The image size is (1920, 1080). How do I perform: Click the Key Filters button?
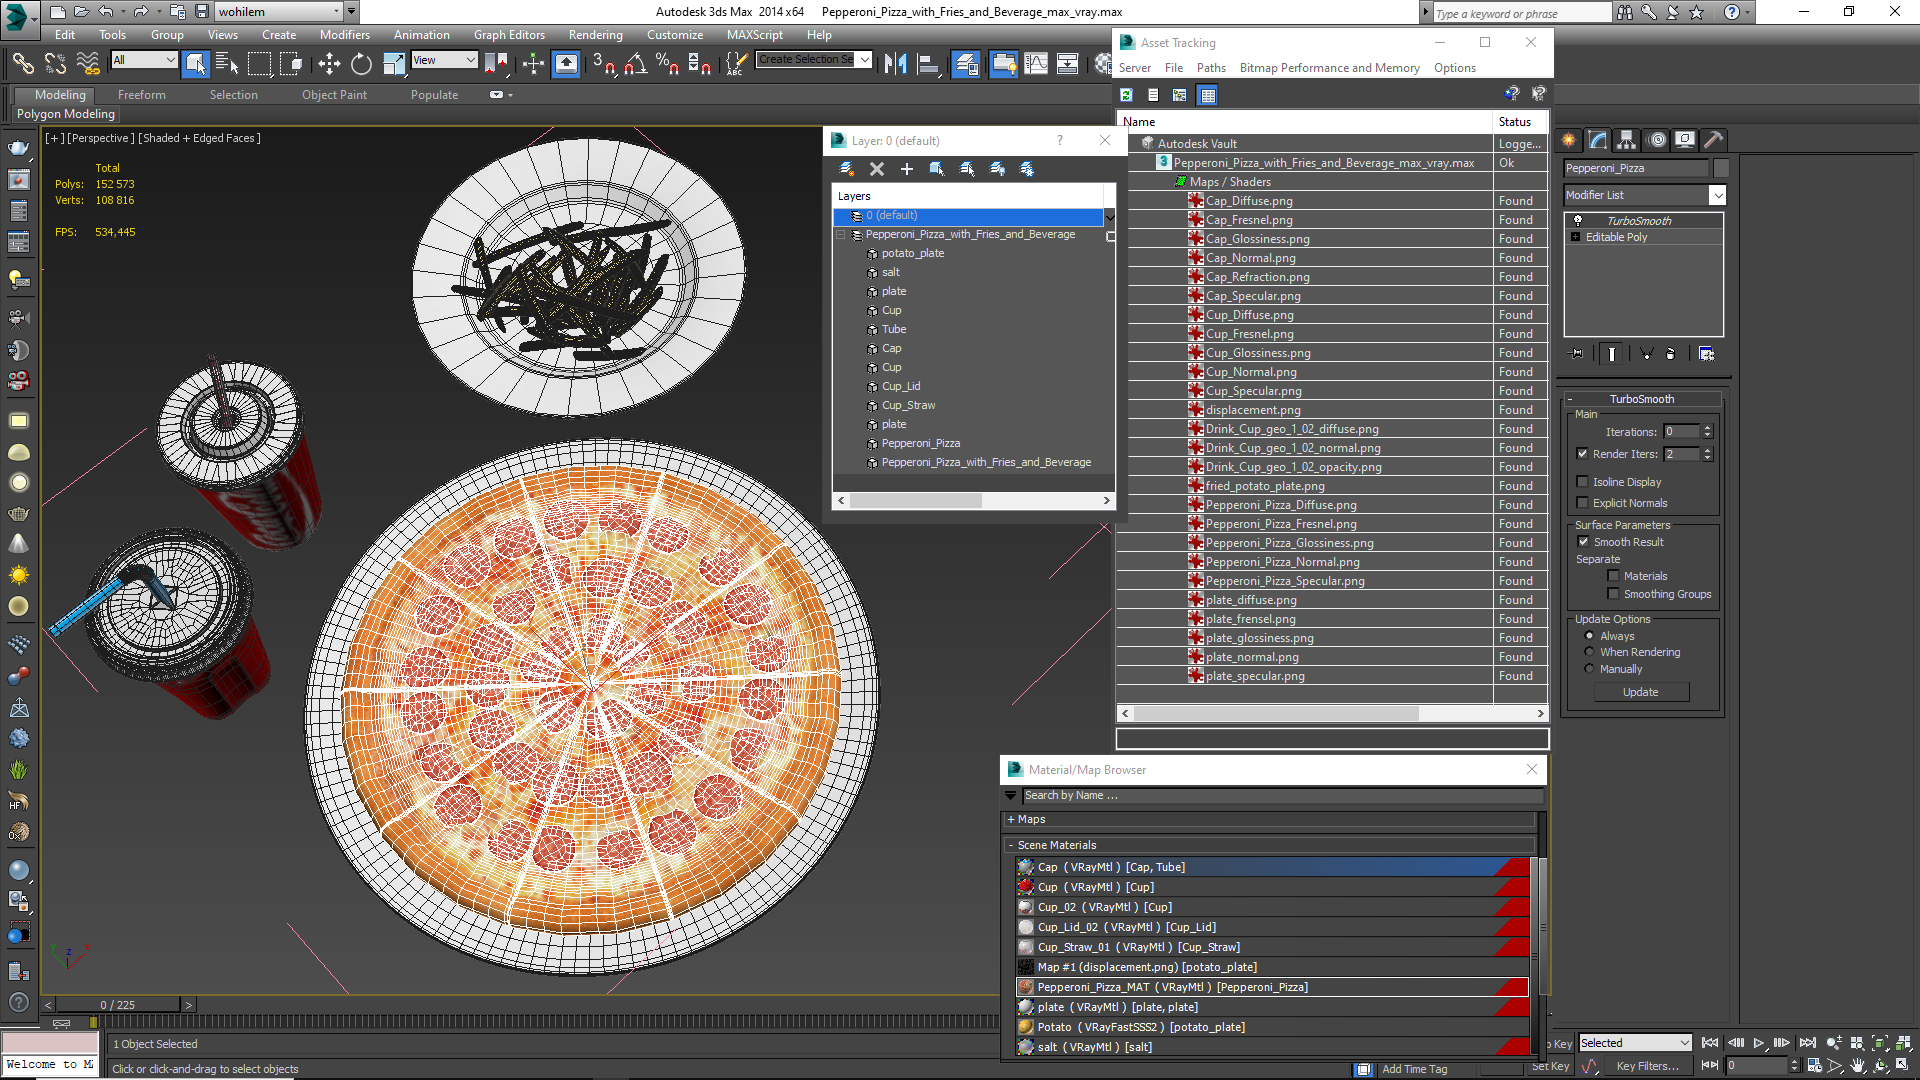click(x=1647, y=1066)
